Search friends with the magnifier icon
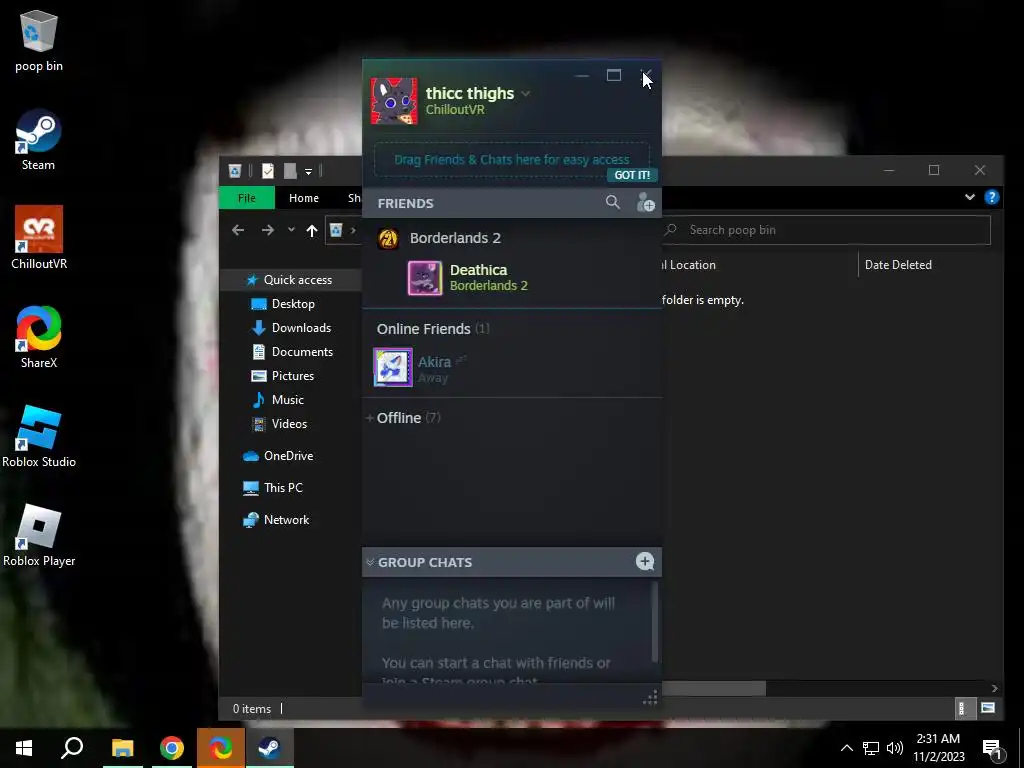Viewport: 1024px width, 768px height. pos(612,202)
